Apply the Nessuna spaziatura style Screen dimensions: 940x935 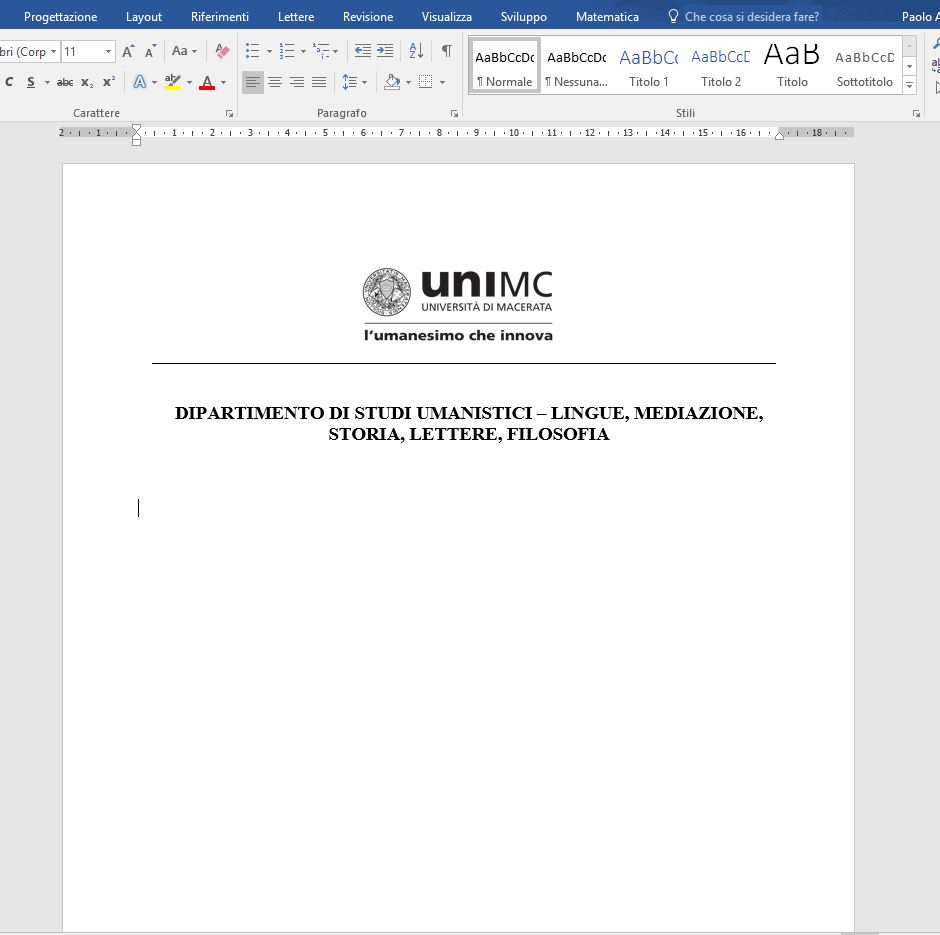coord(577,65)
